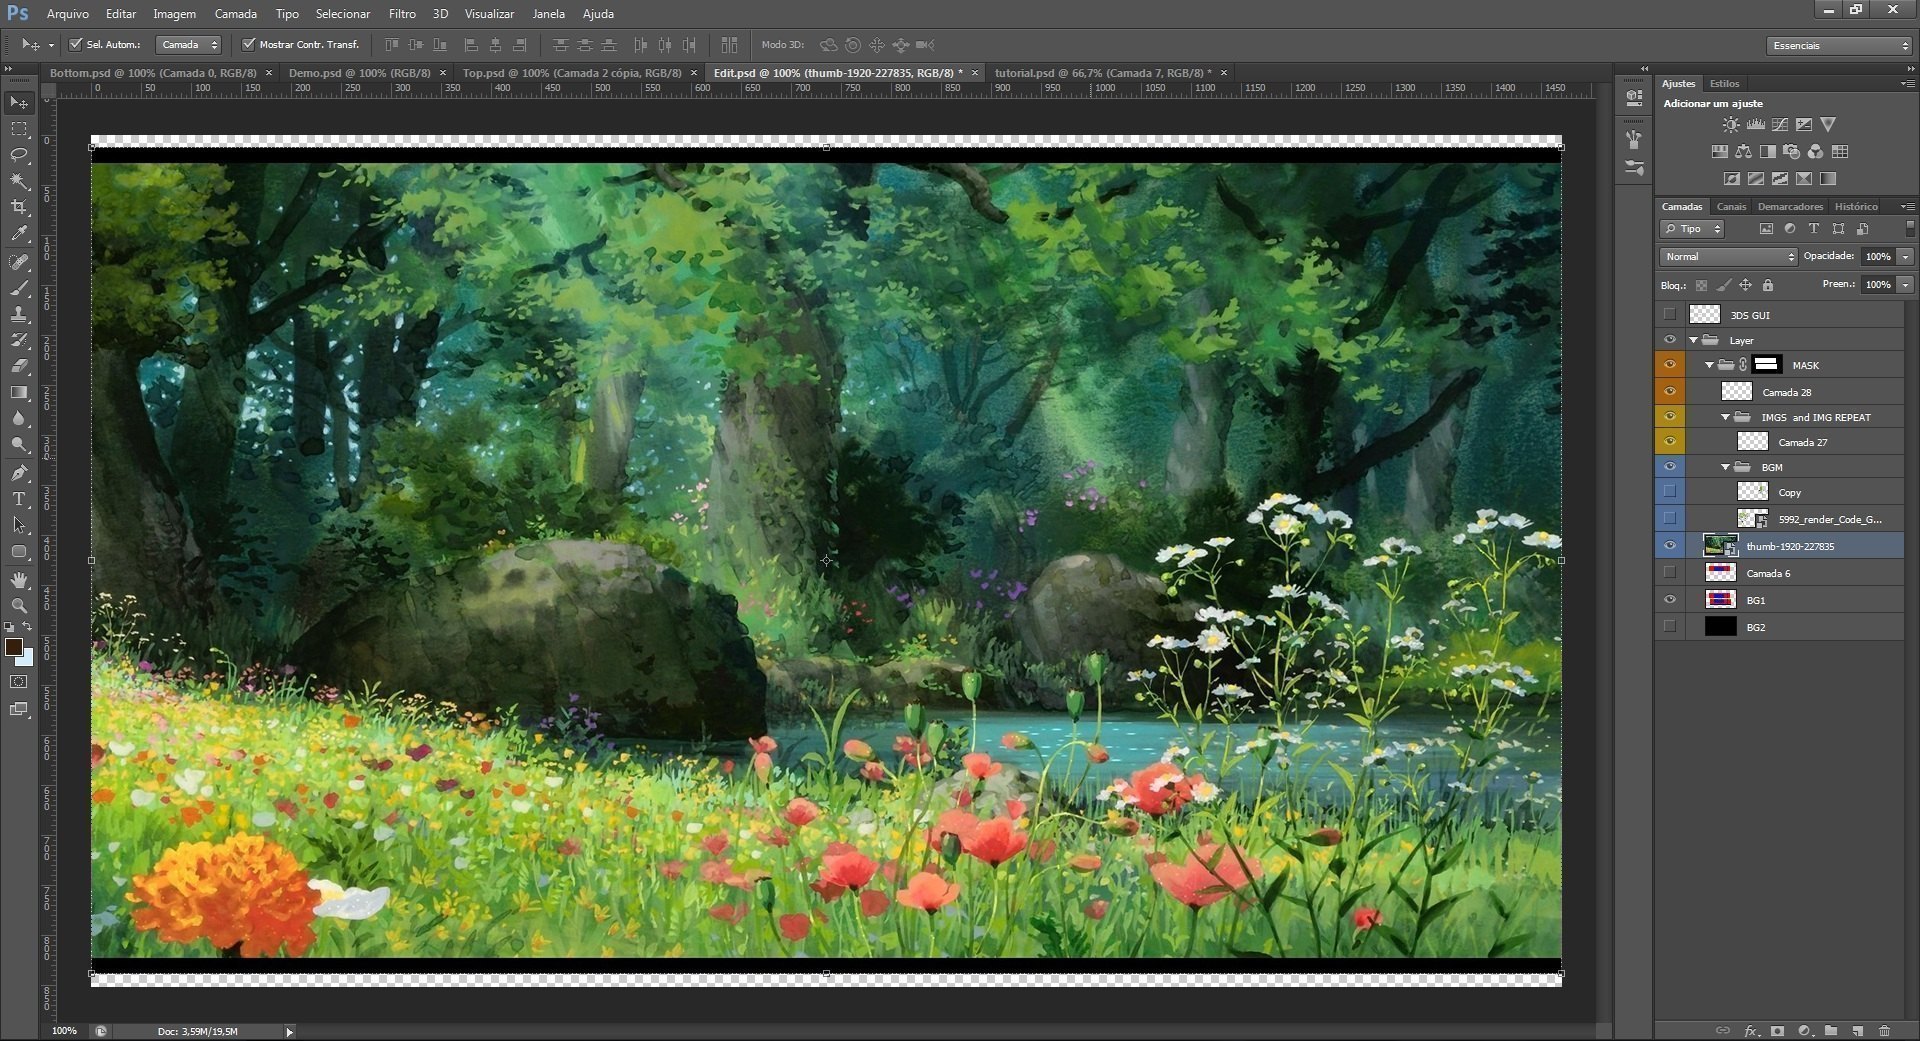The image size is (1920, 1041).
Task: Hide the Camada 27 layer
Action: pyautogui.click(x=1670, y=442)
